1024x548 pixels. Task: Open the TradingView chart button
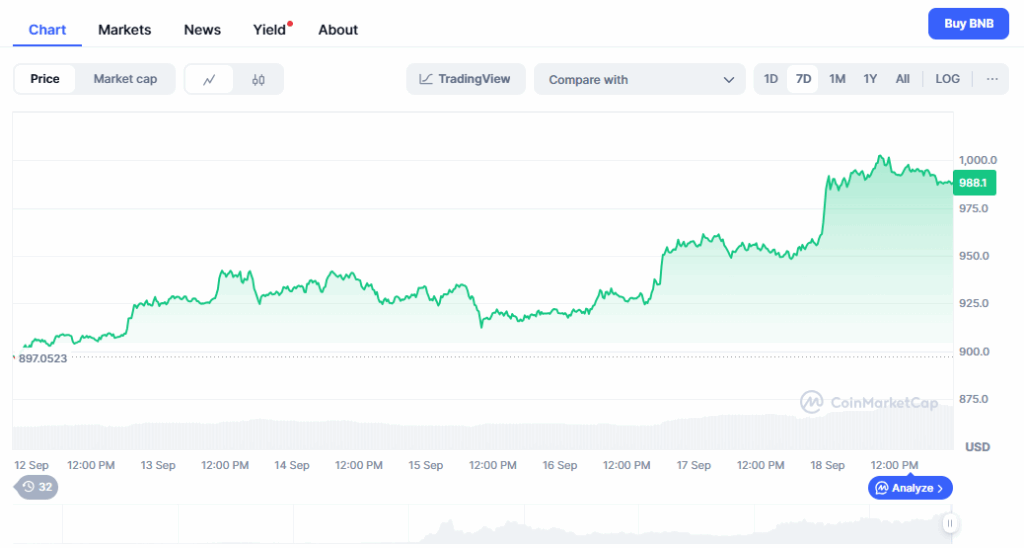tap(465, 79)
